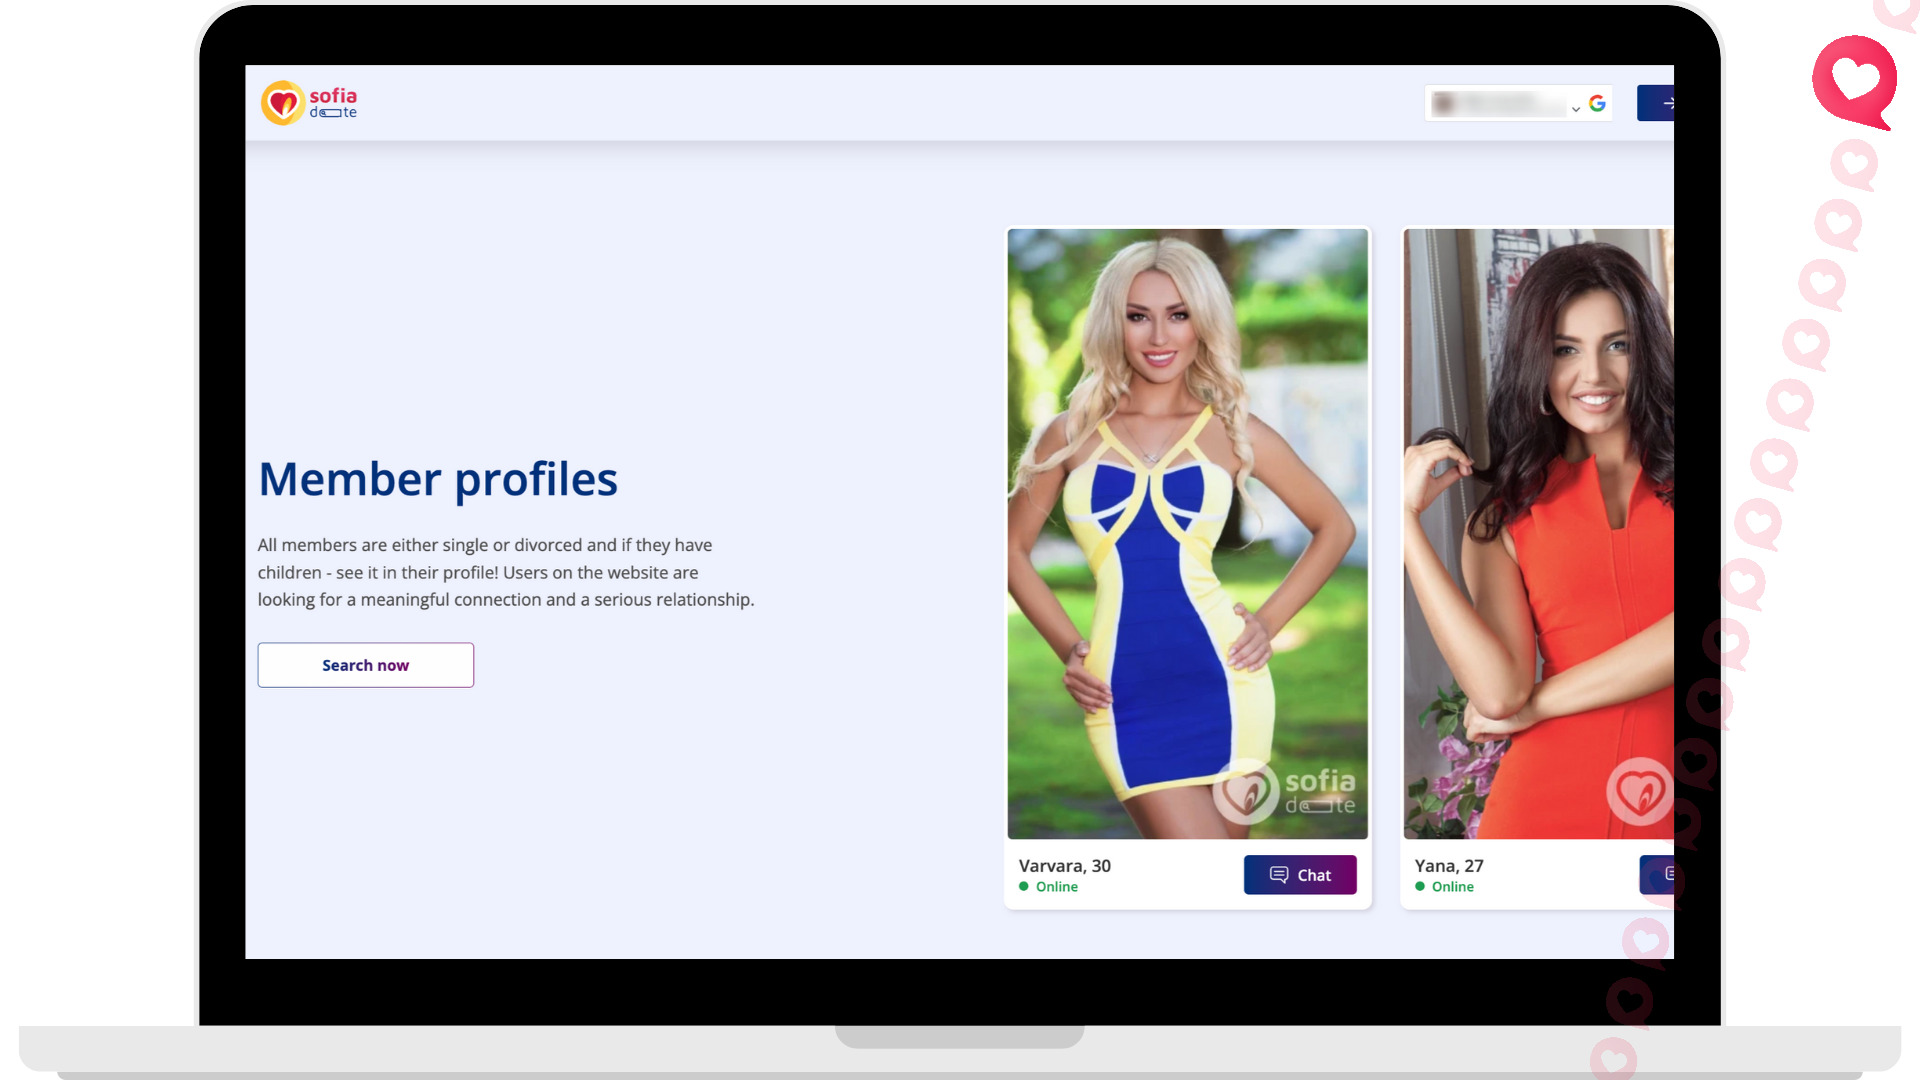Start a chat with Varvara
Image resolution: width=1920 pixels, height=1080 pixels.
point(1300,874)
